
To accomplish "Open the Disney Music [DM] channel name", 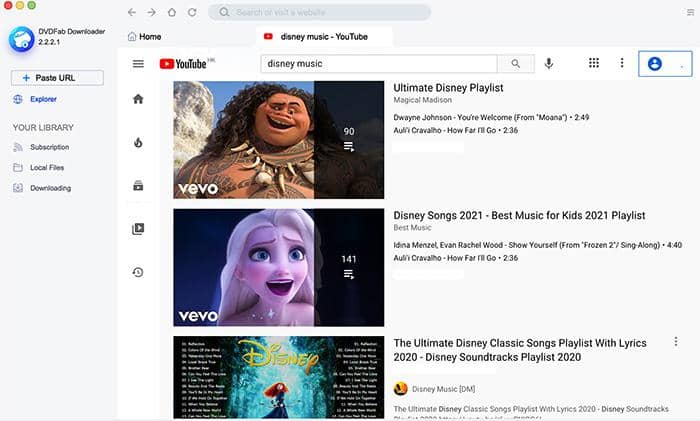I will tap(443, 389).
